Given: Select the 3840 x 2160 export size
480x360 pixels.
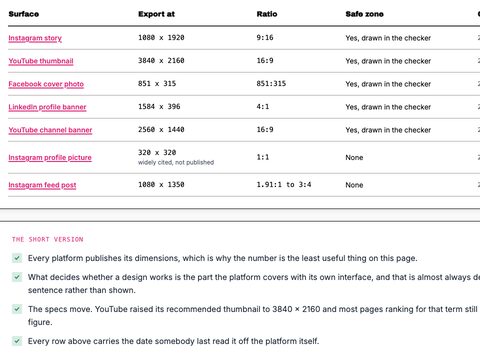Looking at the screenshot, I should click(161, 61).
